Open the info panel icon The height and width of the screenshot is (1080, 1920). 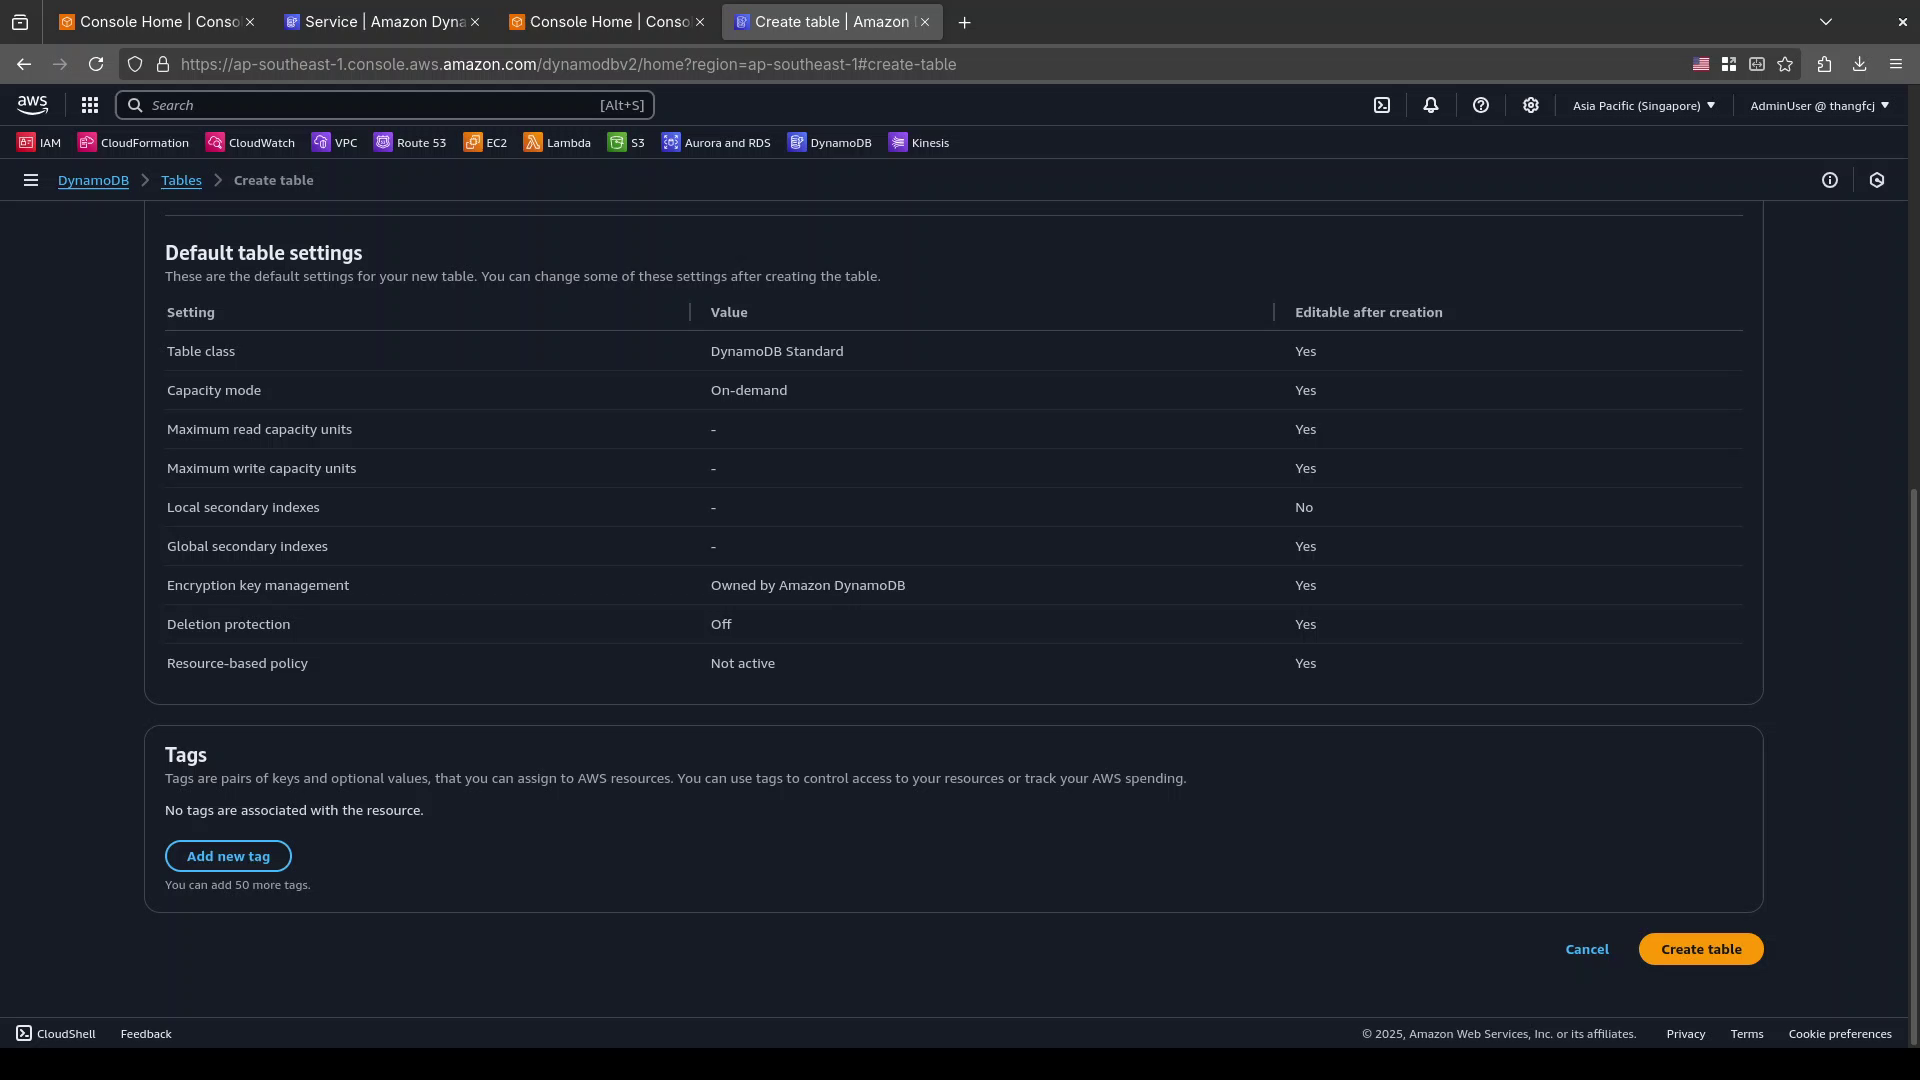pyautogui.click(x=1829, y=180)
